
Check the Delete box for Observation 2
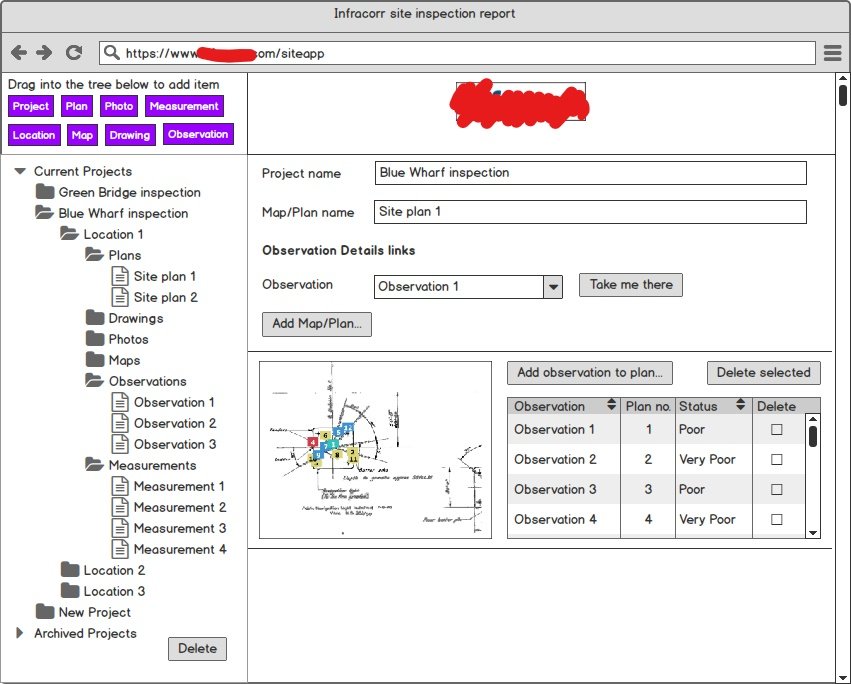(777, 459)
